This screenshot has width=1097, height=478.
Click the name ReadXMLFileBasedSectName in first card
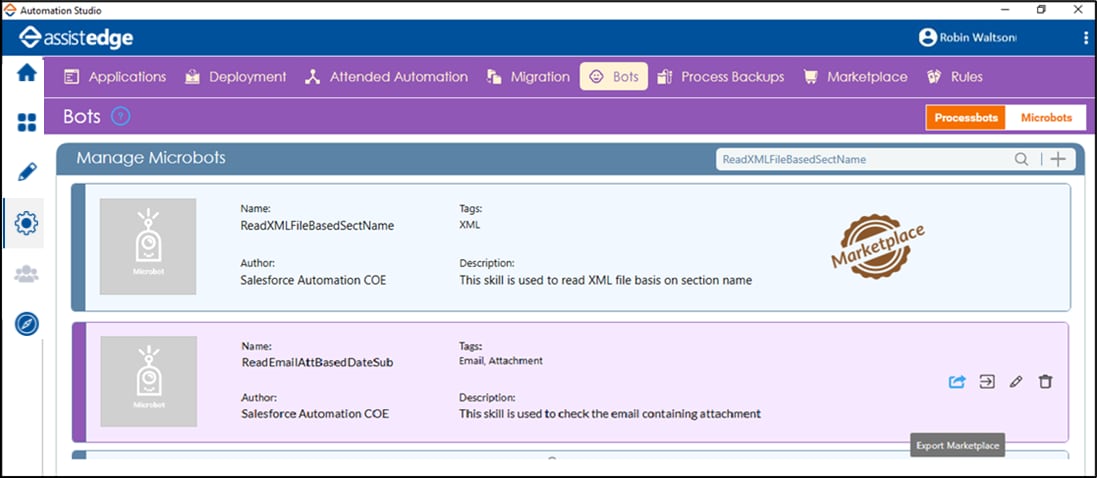tap(317, 226)
